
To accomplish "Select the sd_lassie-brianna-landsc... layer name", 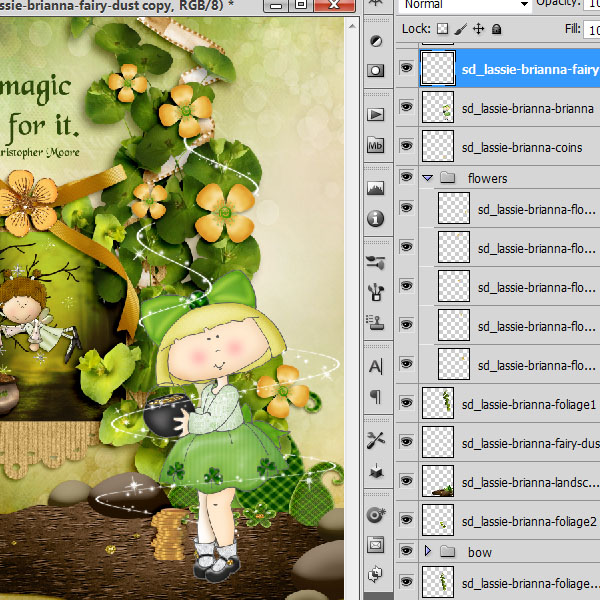I will coord(530,483).
